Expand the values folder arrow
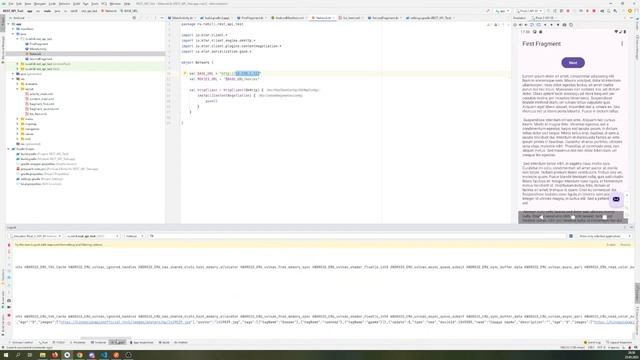 click(18, 134)
